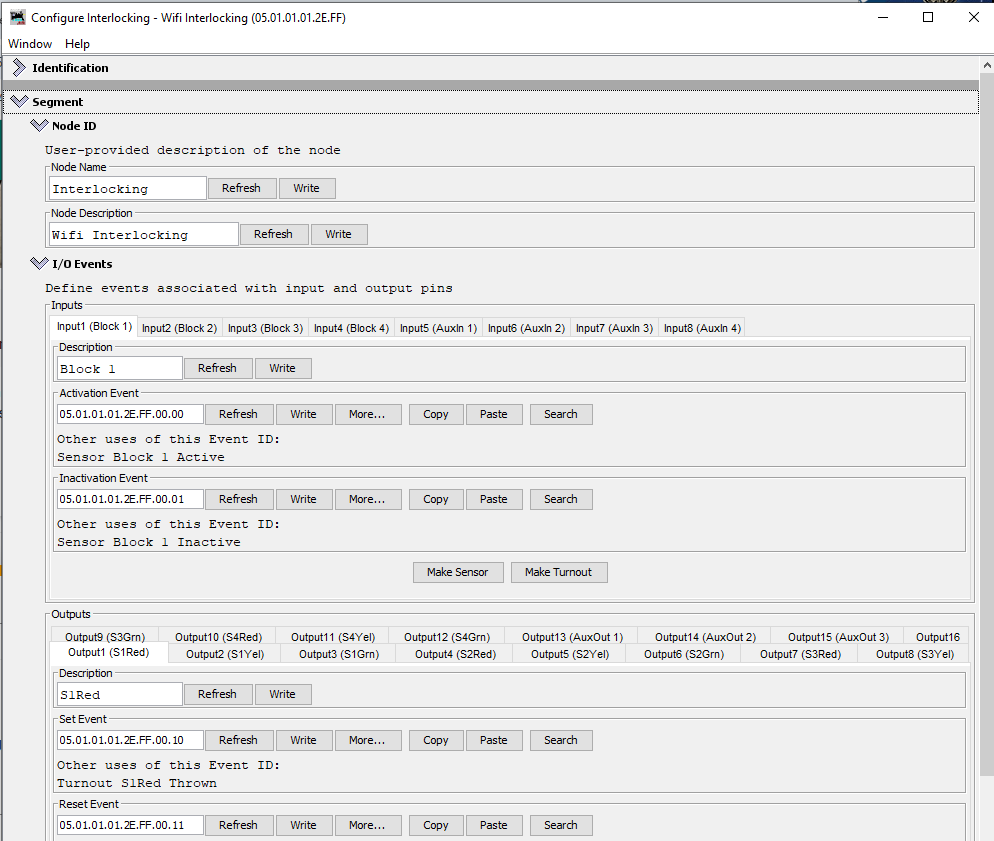Image resolution: width=994 pixels, height=841 pixels.
Task: Collapse the Segment section
Action: 18,102
